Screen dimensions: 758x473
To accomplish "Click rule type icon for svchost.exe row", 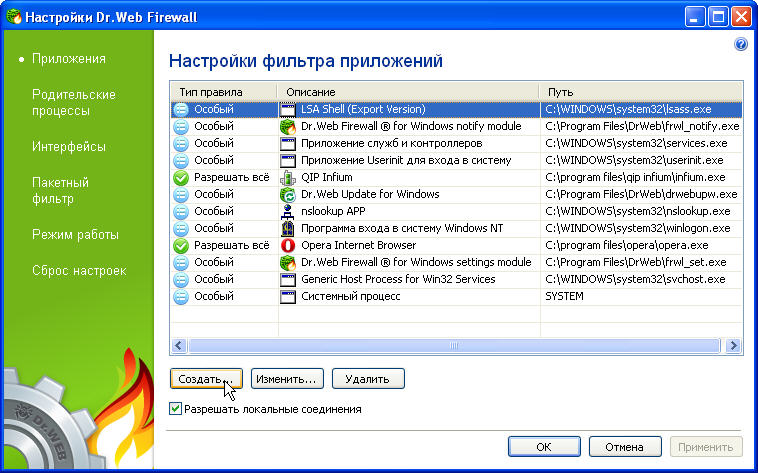I will click(181, 280).
